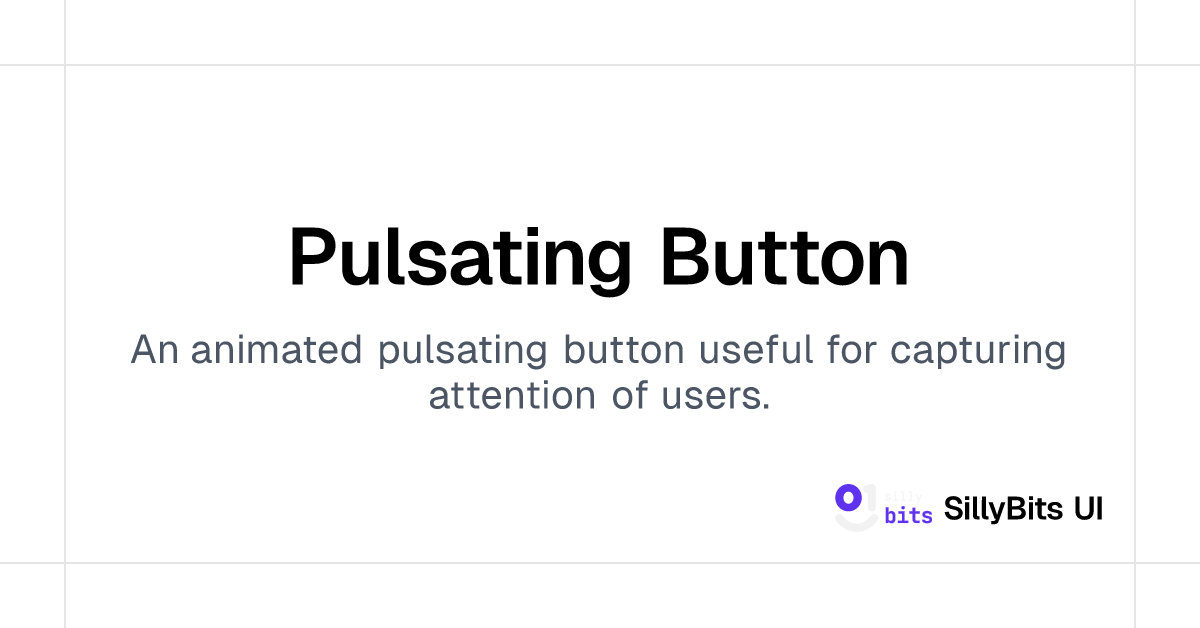The height and width of the screenshot is (628, 1200).
Task: Click the word 'capturing' in the description
Action: [978, 353]
